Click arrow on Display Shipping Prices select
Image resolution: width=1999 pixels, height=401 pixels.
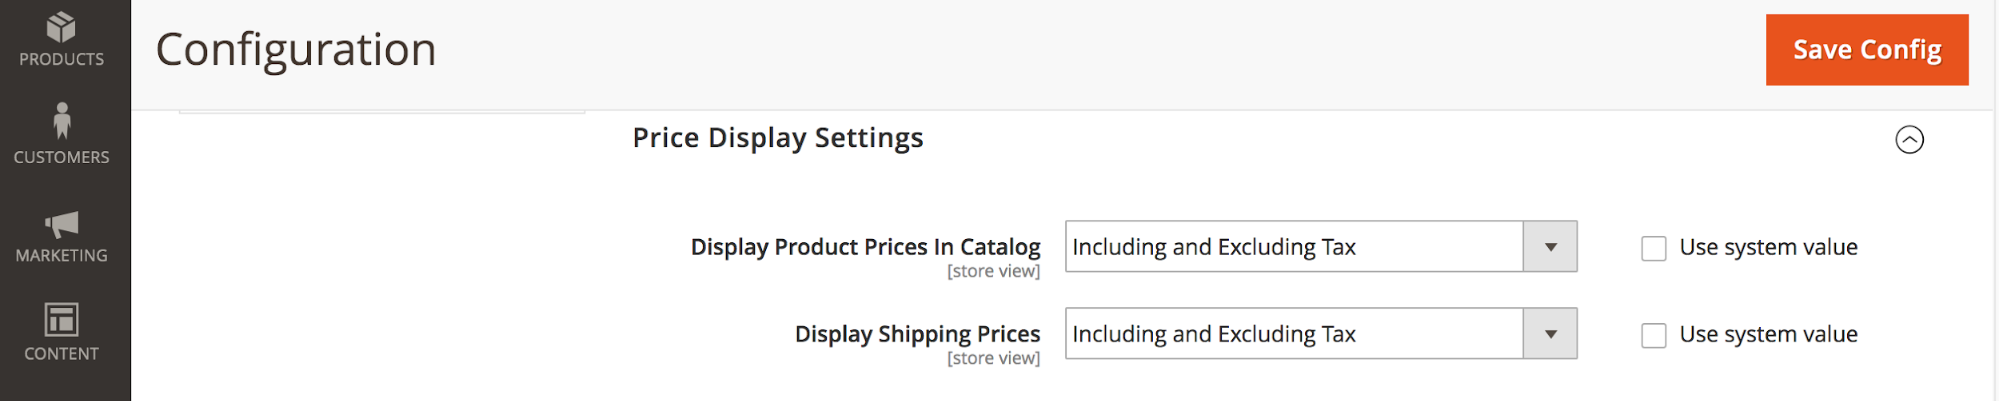pos(1550,334)
